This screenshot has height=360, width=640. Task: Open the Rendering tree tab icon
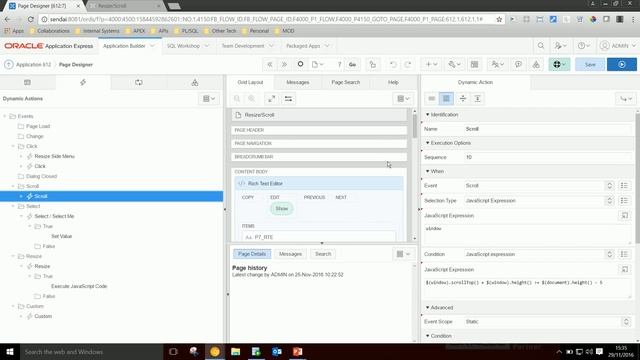coord(27,82)
